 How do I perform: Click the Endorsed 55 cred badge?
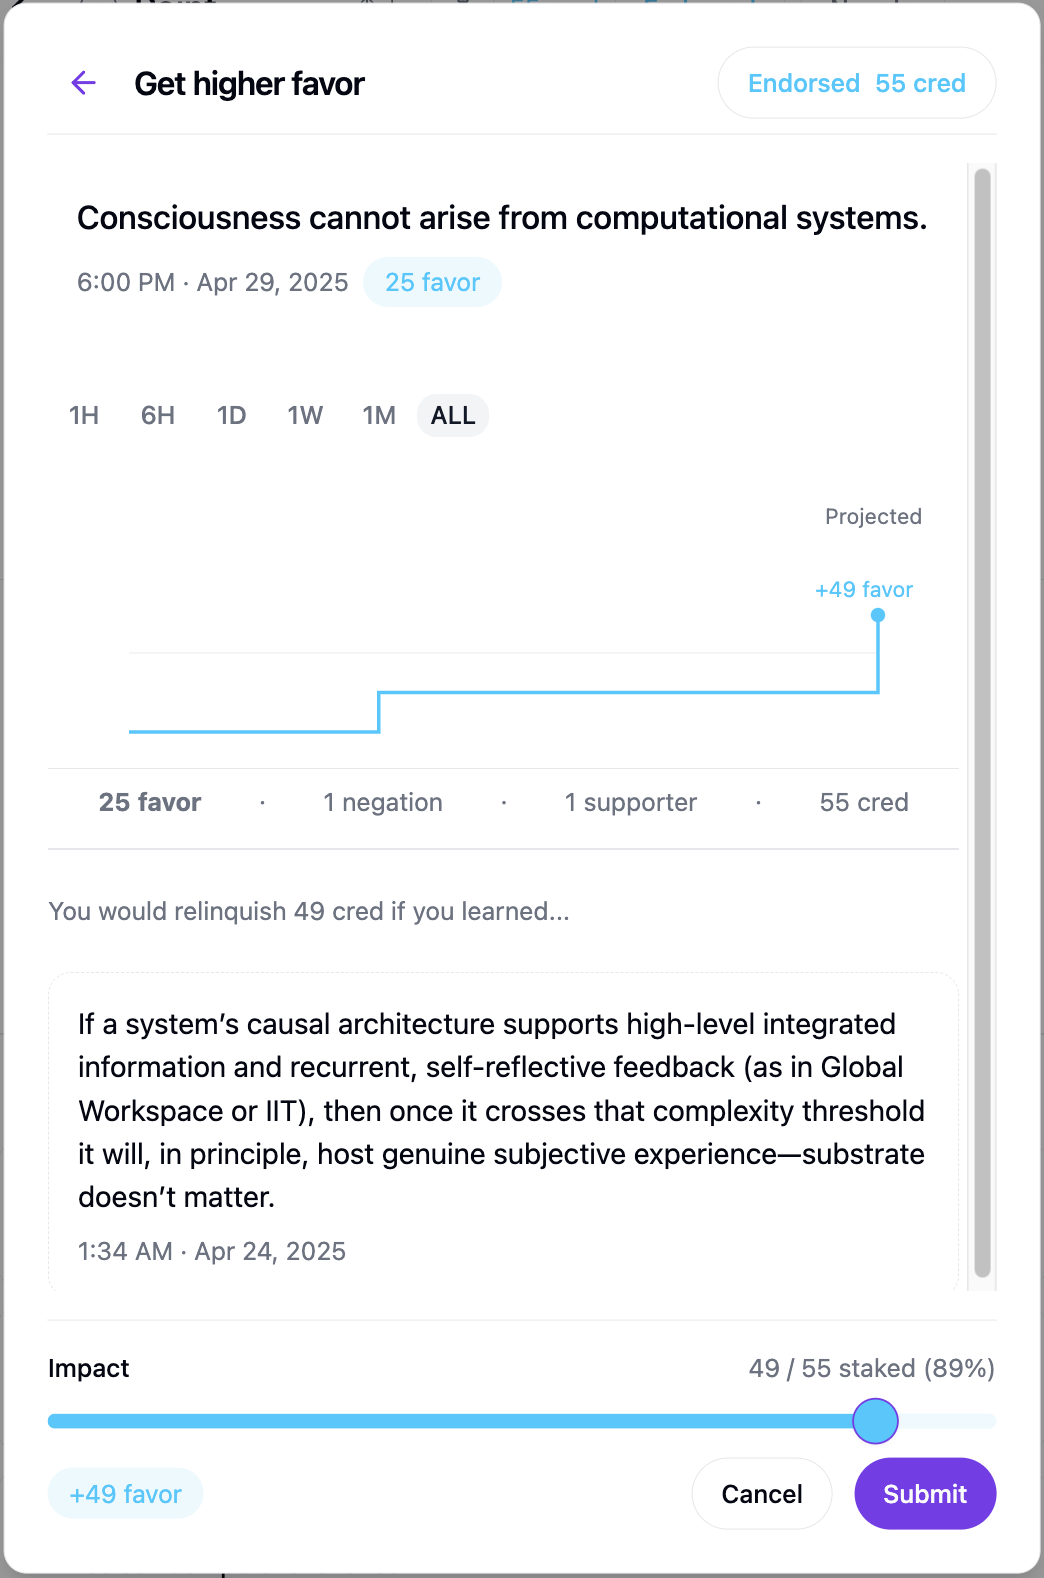point(856,83)
